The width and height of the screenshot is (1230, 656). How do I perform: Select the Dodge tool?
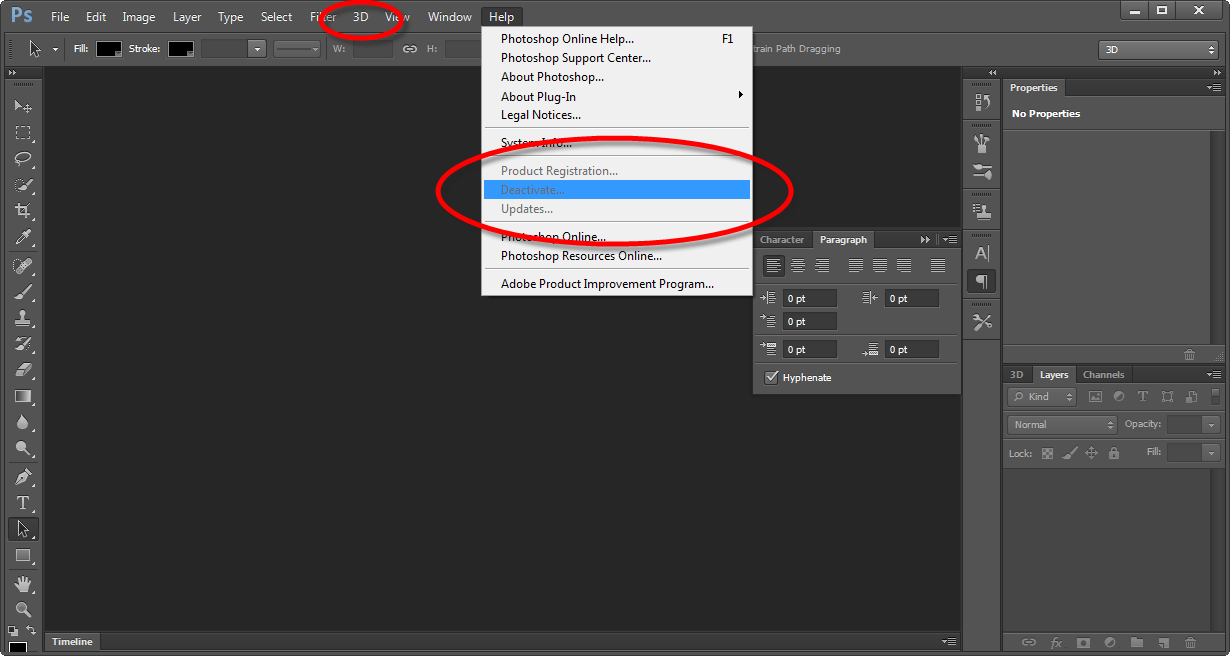click(22, 448)
